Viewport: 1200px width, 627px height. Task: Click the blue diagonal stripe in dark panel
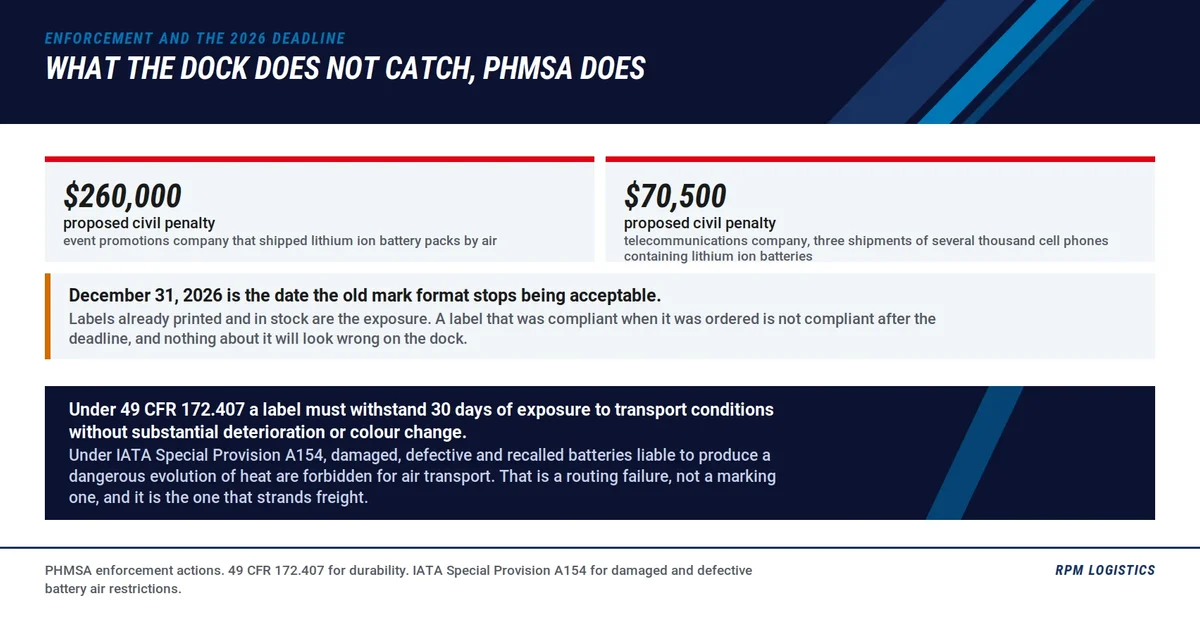tap(975, 453)
